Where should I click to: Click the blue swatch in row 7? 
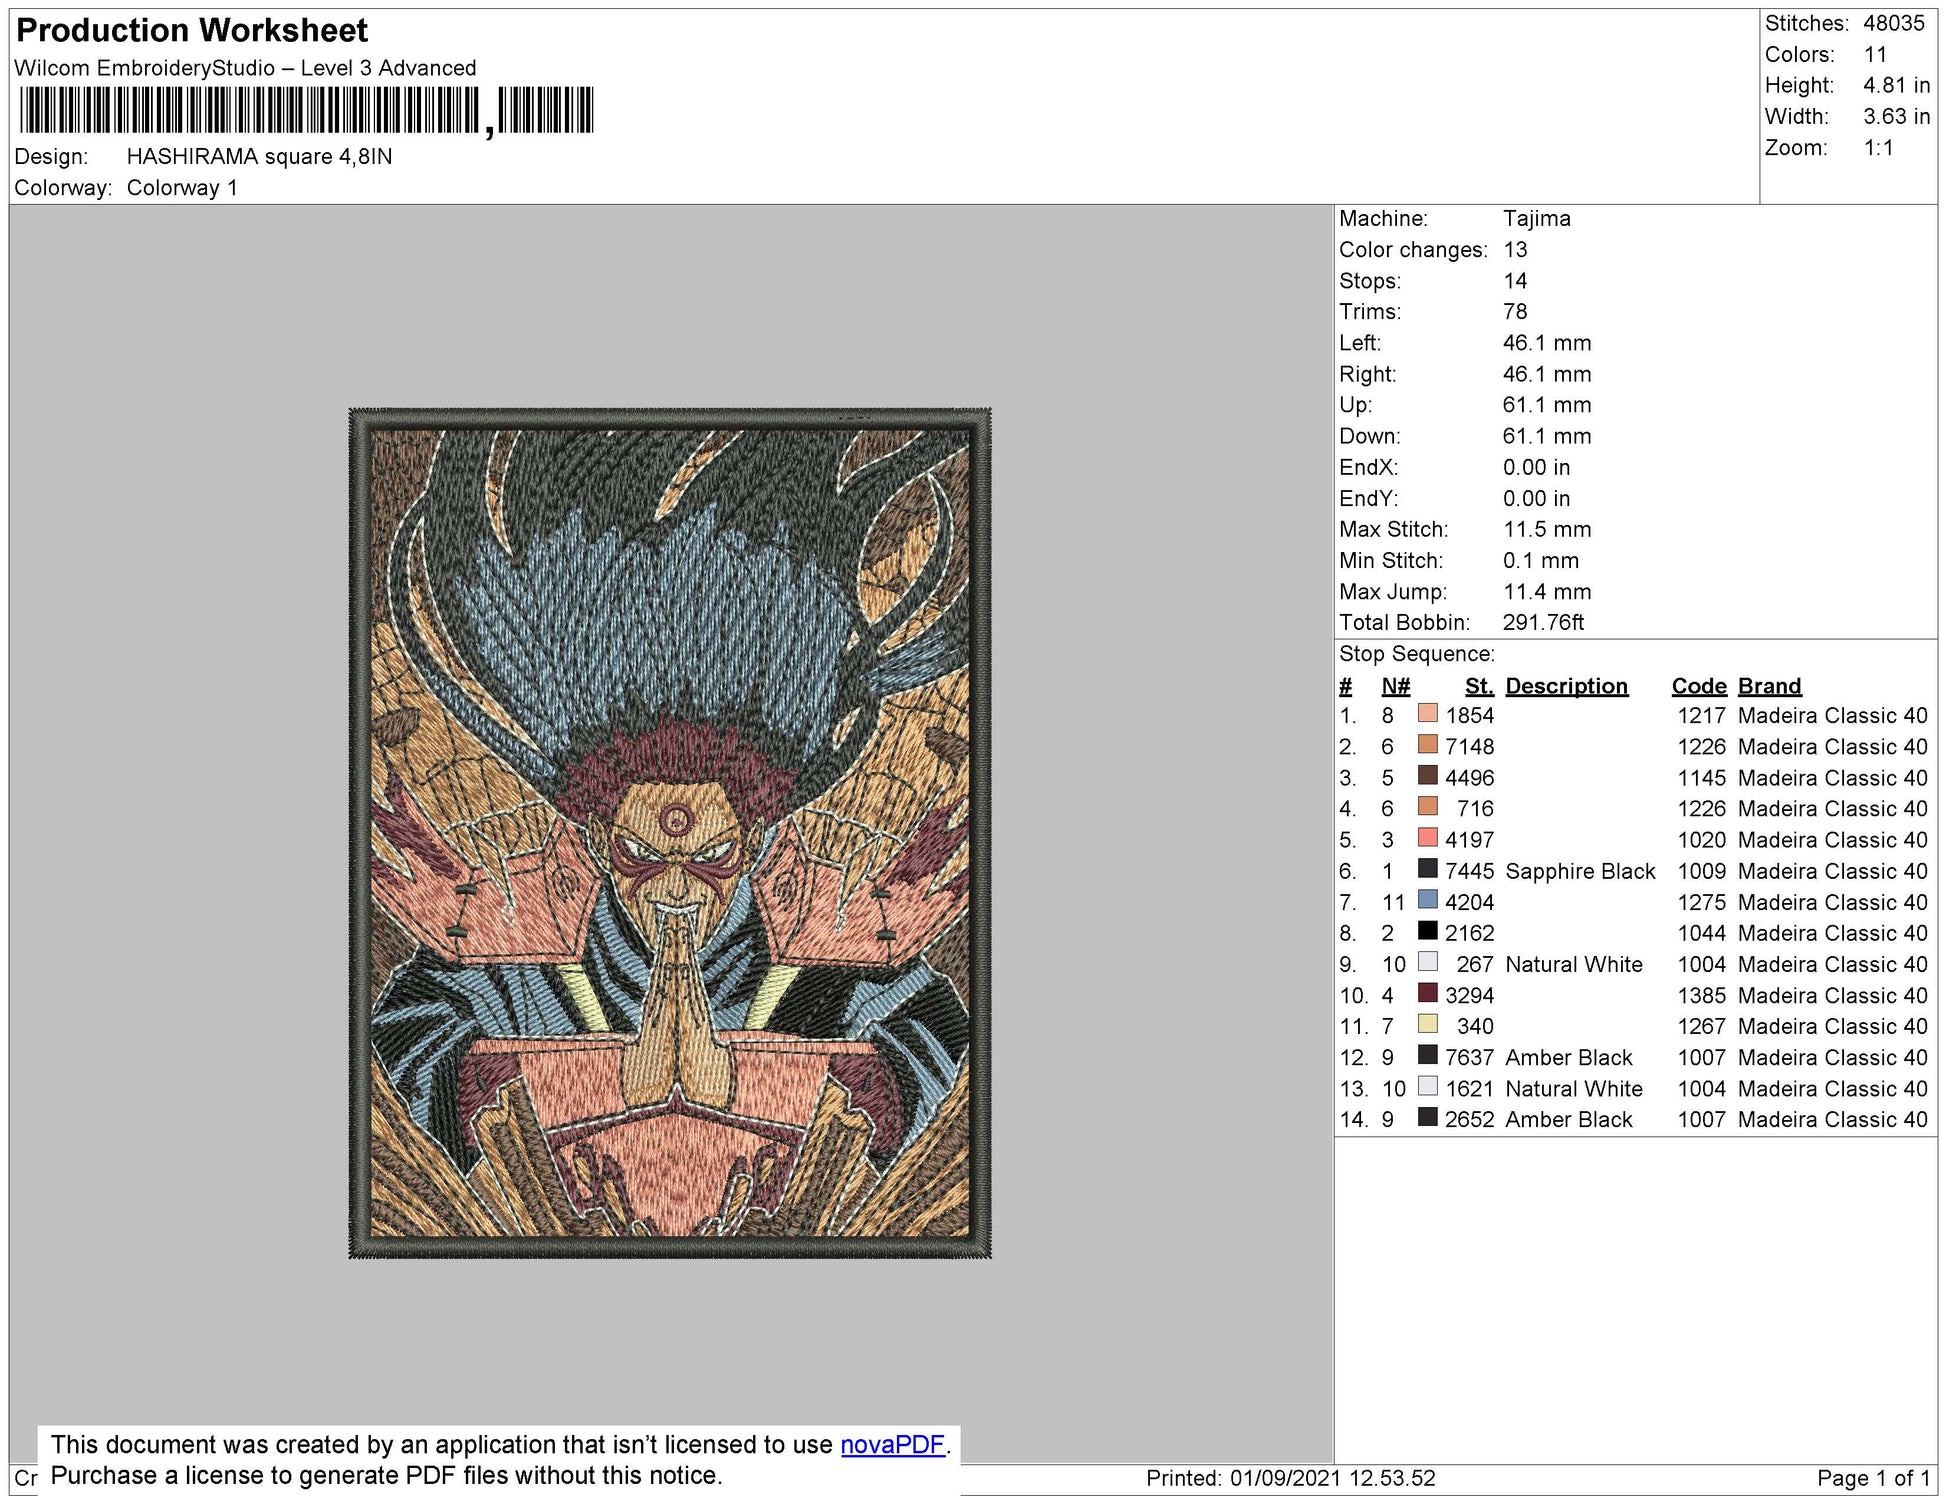point(1427,901)
